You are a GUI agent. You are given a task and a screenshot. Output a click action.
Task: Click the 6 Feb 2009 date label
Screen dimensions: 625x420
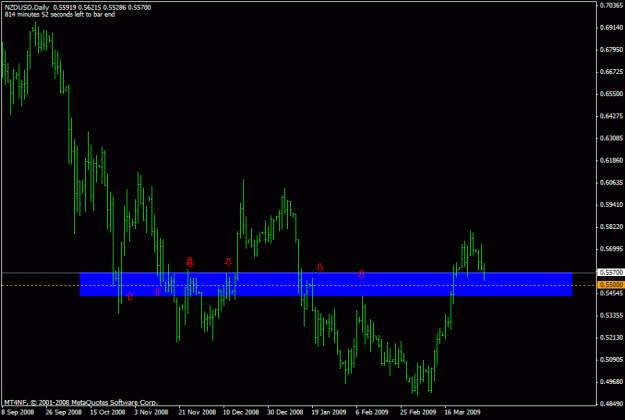(372, 412)
